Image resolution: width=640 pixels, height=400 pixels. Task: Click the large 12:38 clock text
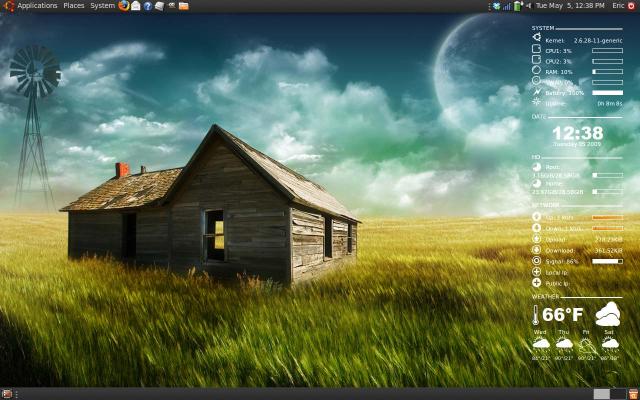click(x=578, y=133)
